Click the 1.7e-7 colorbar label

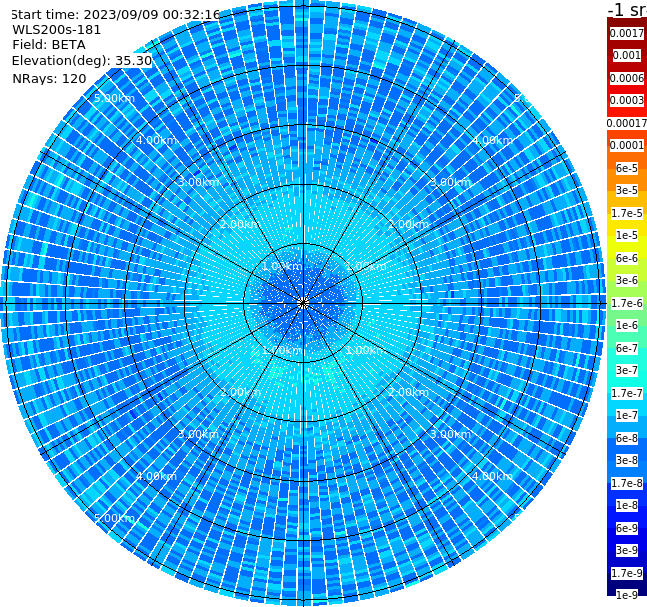click(x=627, y=393)
